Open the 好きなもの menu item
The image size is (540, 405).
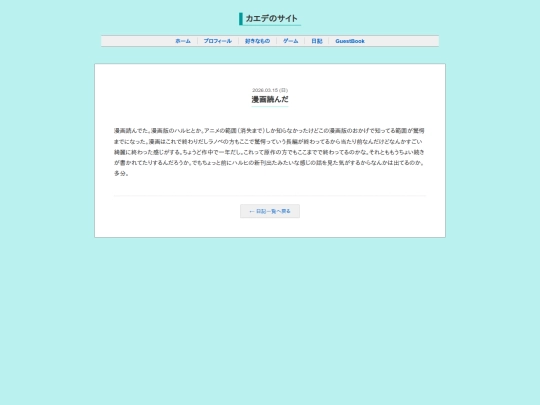tap(257, 41)
